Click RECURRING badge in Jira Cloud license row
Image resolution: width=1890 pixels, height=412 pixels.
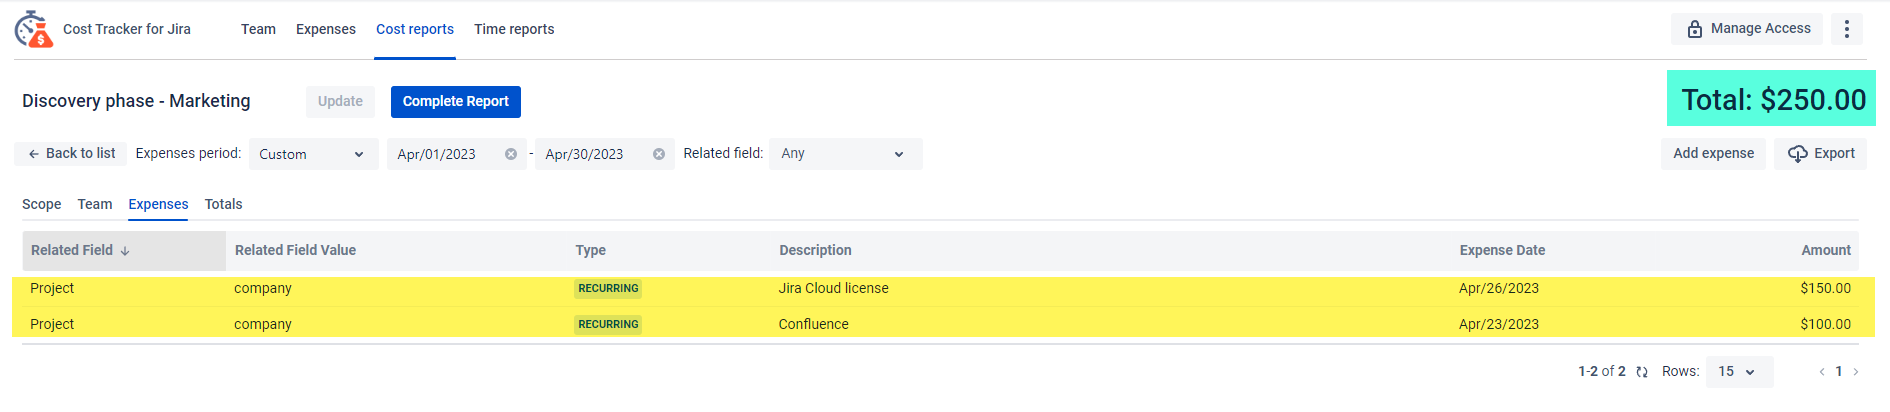pyautogui.click(x=608, y=288)
